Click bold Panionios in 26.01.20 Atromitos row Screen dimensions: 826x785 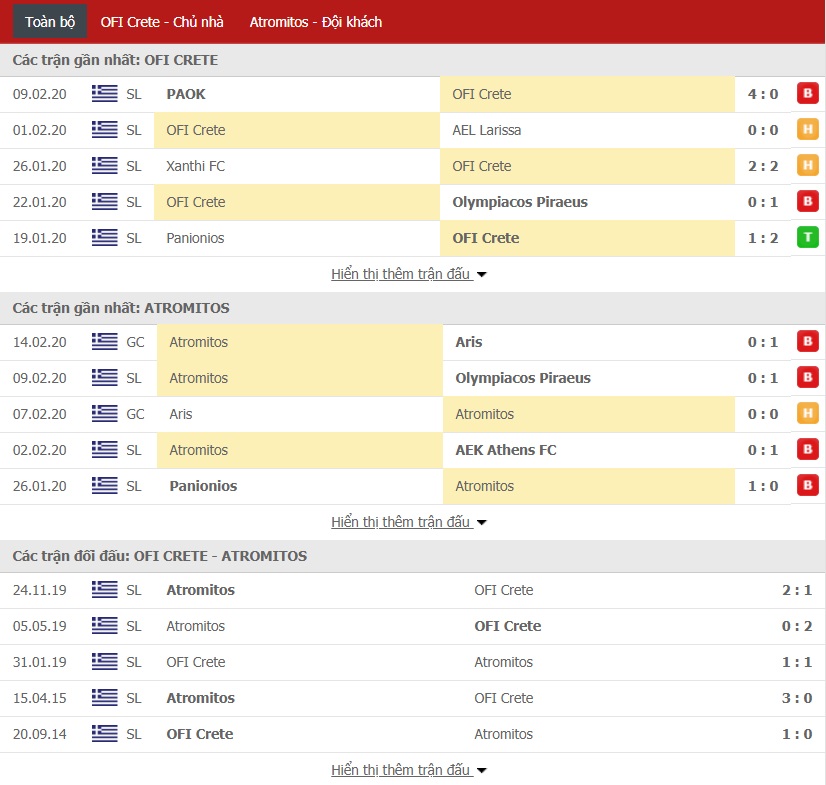pos(203,486)
